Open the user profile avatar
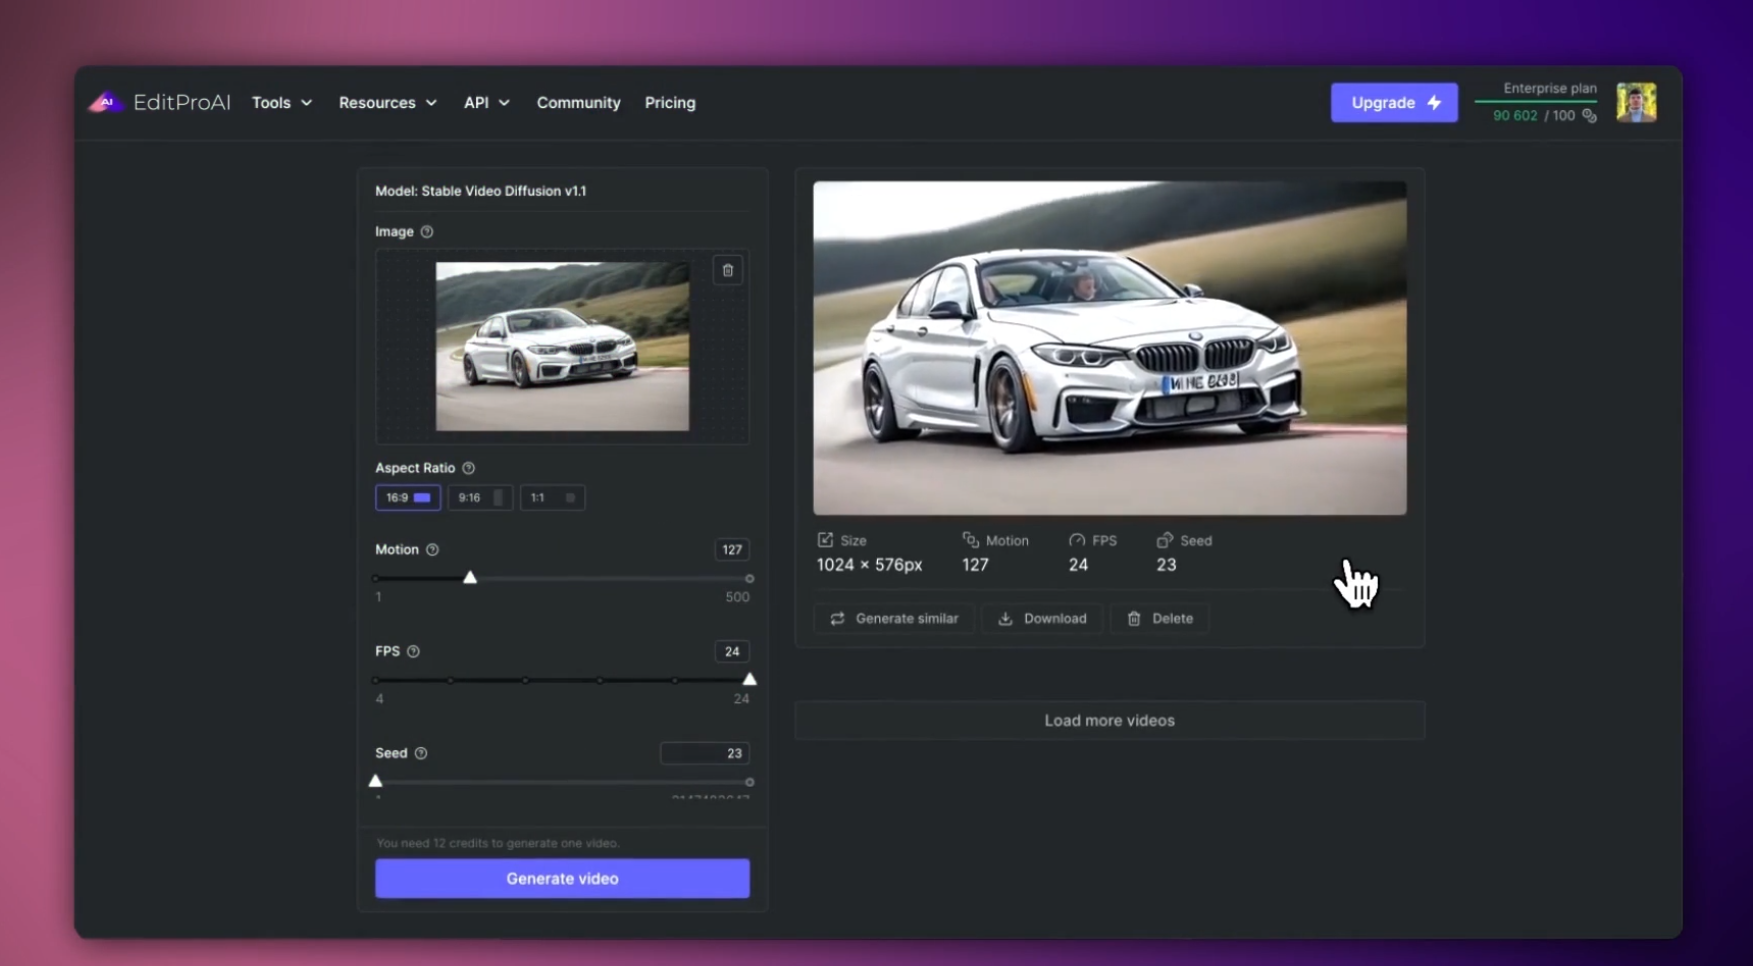 [x=1636, y=102]
